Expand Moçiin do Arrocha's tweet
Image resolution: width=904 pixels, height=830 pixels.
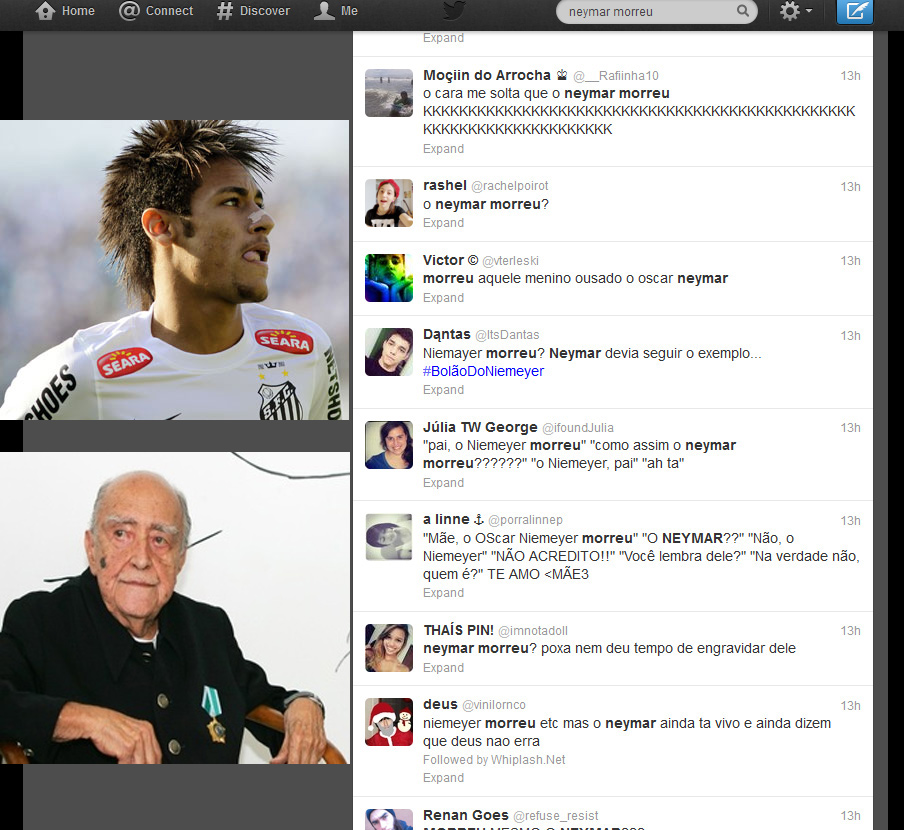[443, 149]
